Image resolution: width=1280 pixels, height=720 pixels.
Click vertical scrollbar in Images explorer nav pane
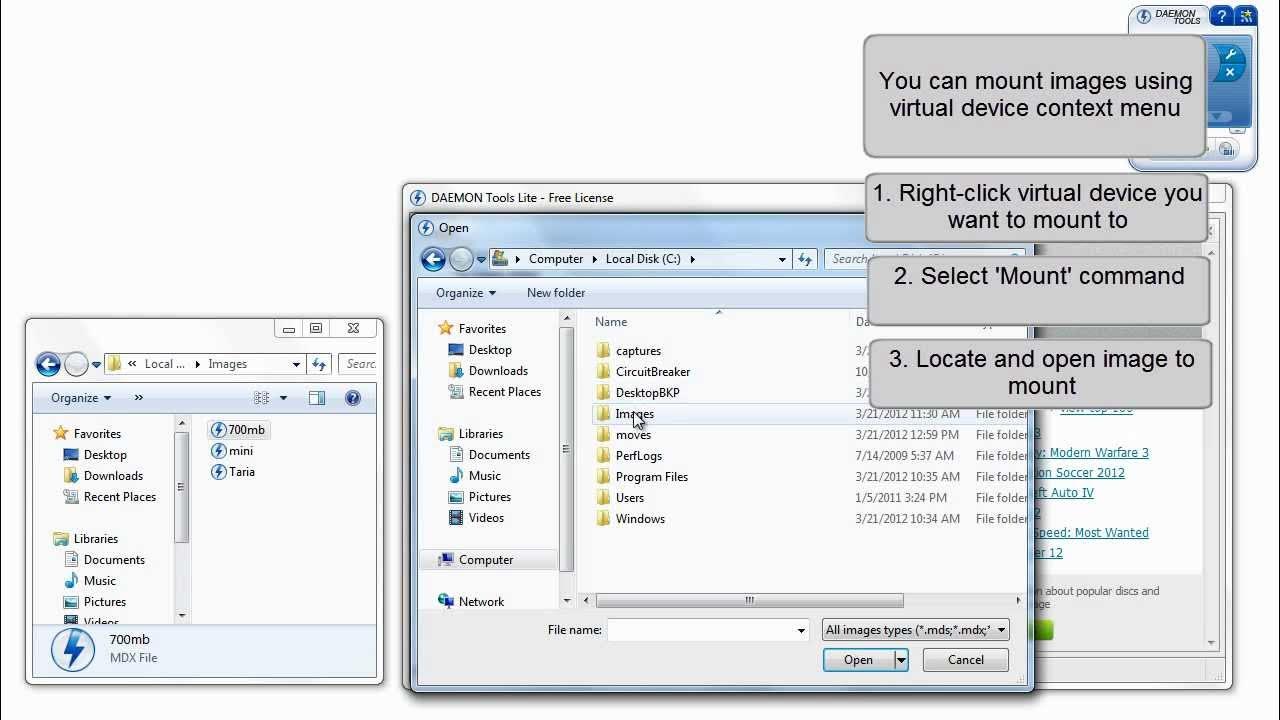(x=182, y=487)
